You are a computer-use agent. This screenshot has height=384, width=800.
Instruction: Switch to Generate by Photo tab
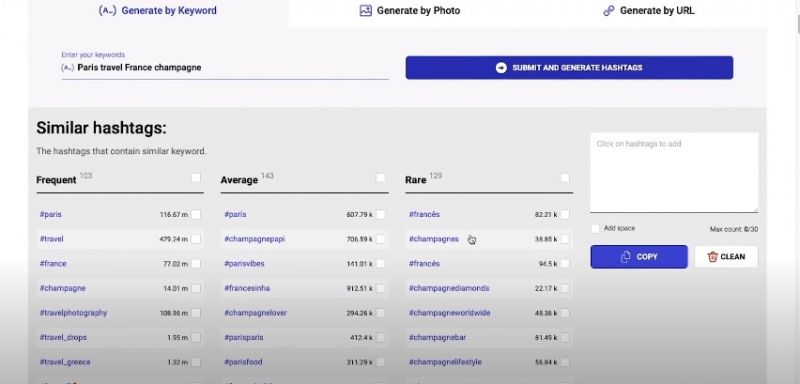click(410, 11)
